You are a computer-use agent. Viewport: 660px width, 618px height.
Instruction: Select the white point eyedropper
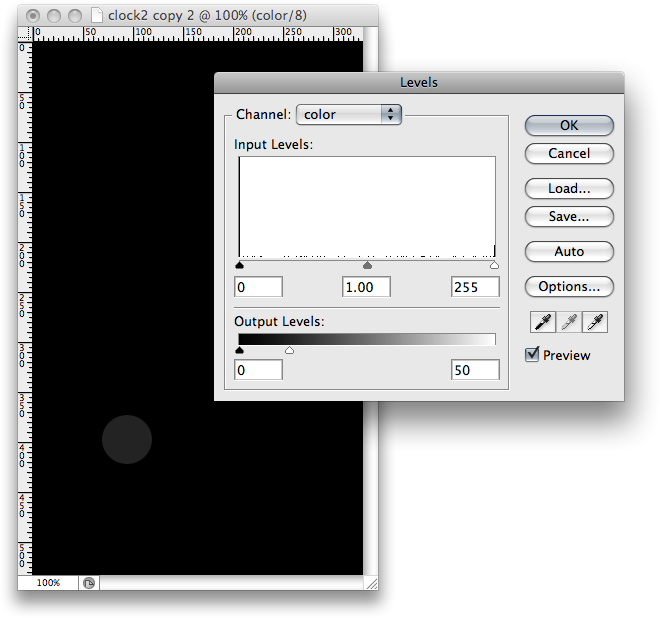595,322
